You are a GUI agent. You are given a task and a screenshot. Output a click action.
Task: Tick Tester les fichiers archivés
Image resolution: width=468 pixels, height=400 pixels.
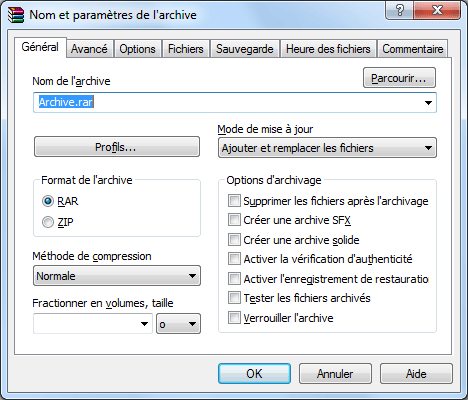click(x=234, y=298)
